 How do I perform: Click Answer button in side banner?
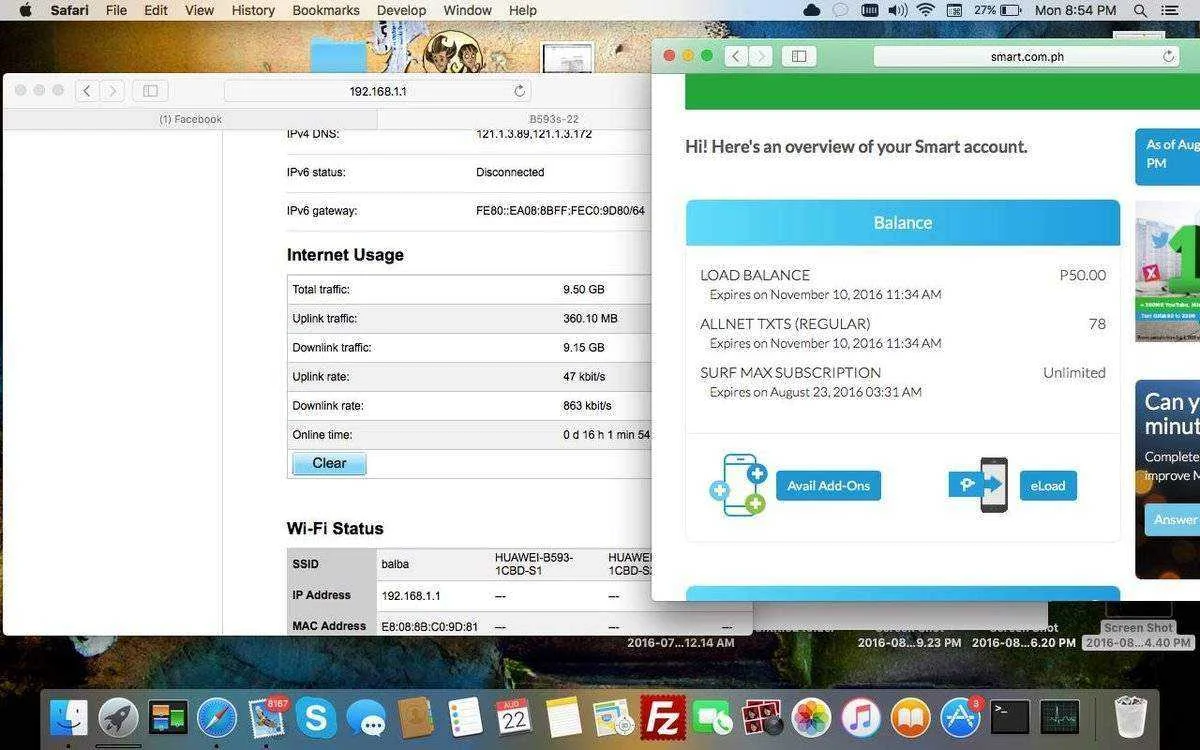[1174, 519]
